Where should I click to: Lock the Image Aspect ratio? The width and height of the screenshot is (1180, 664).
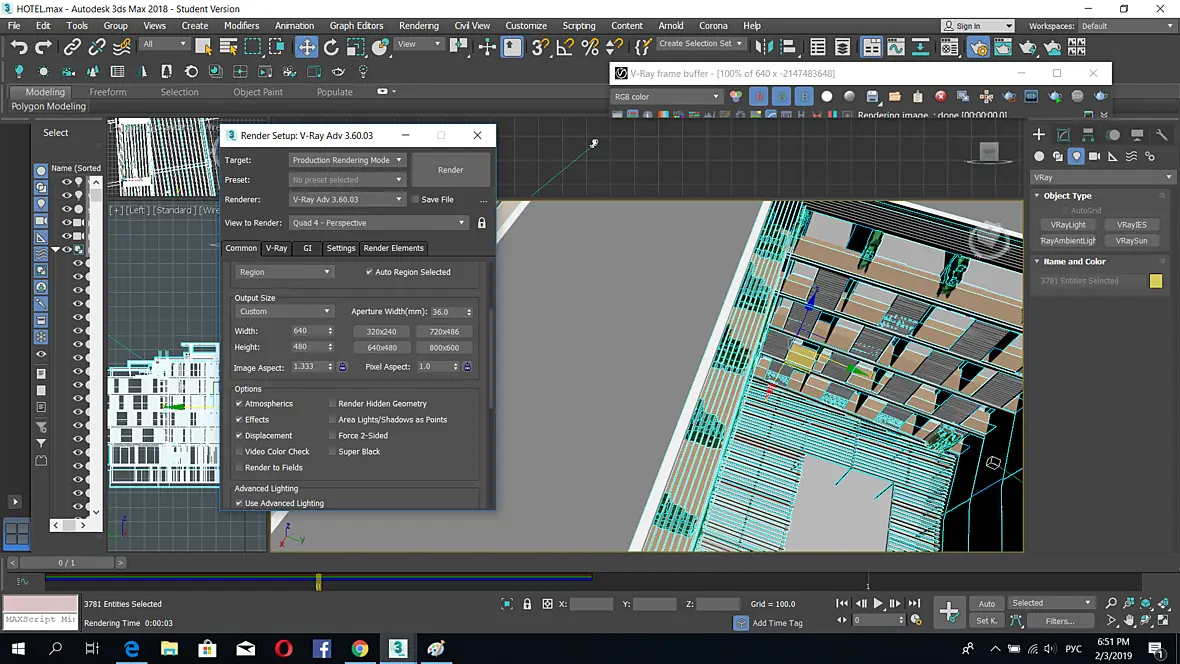click(x=342, y=367)
